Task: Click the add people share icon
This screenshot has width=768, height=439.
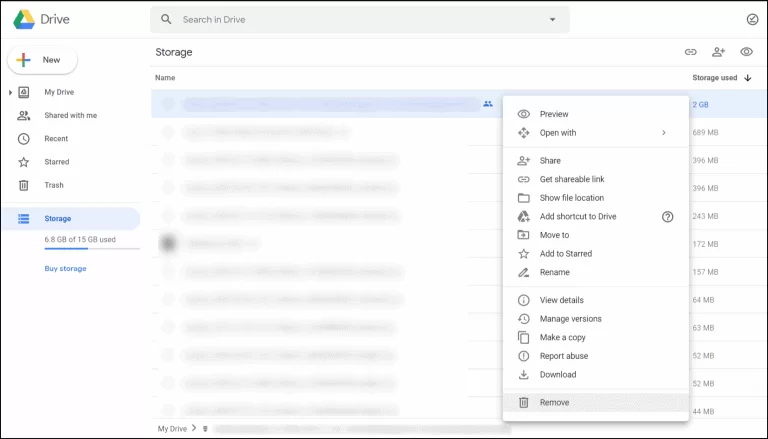Action: 718,52
